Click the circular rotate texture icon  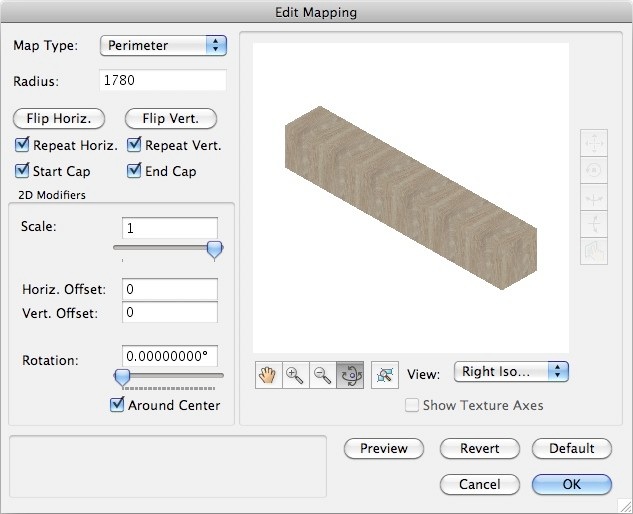click(593, 170)
